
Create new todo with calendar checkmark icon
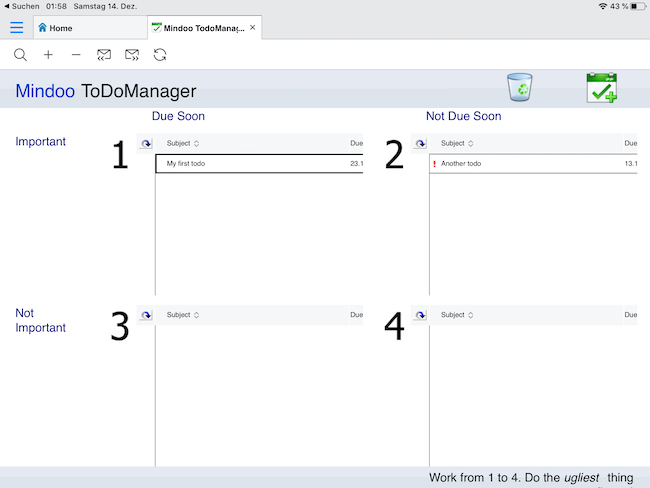coord(601,88)
